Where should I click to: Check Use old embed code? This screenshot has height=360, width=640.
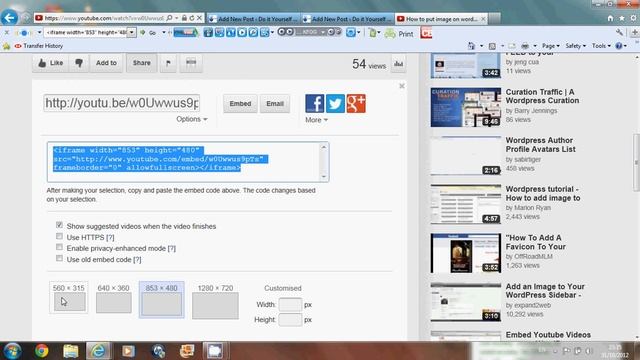point(60,258)
